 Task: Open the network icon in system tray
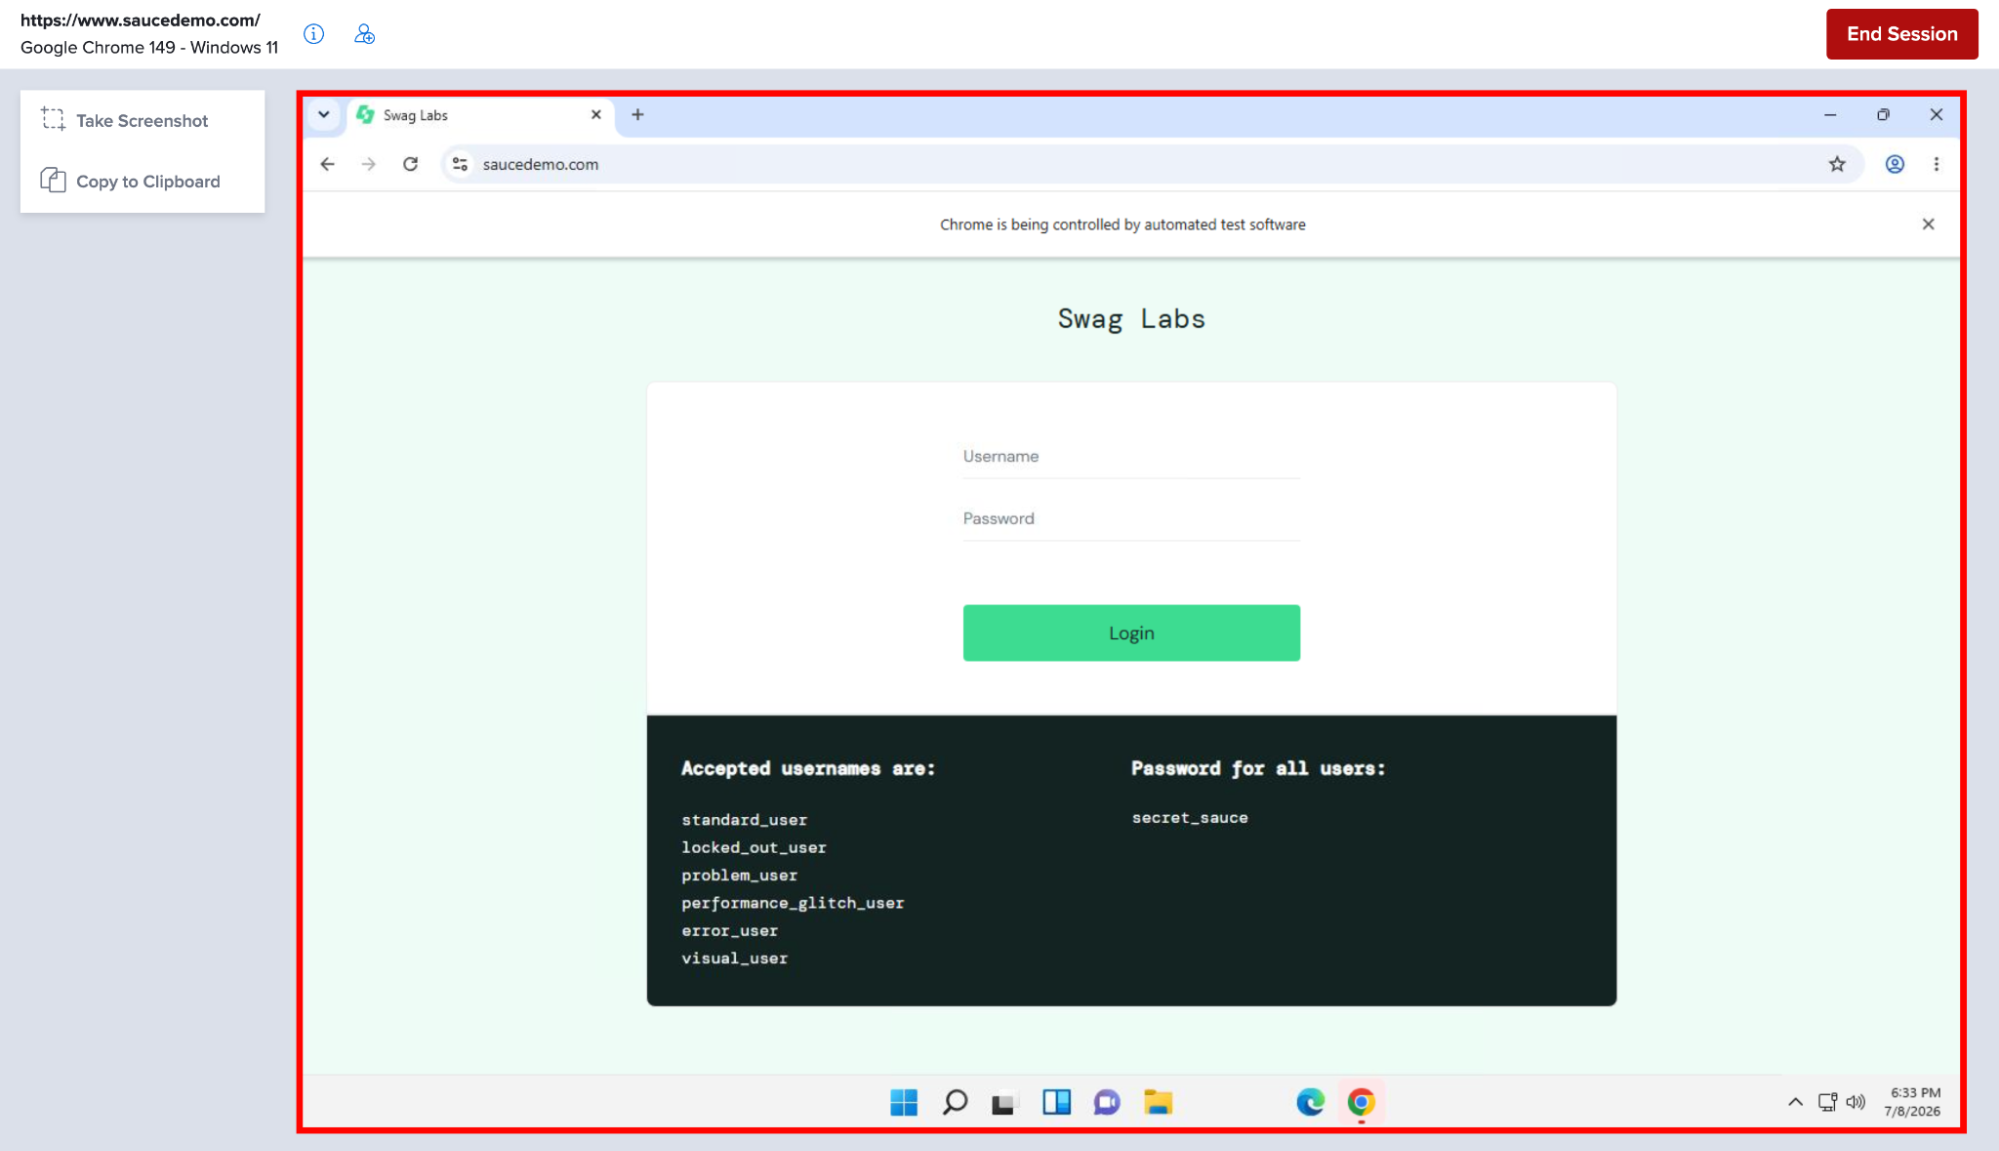click(x=1827, y=1102)
